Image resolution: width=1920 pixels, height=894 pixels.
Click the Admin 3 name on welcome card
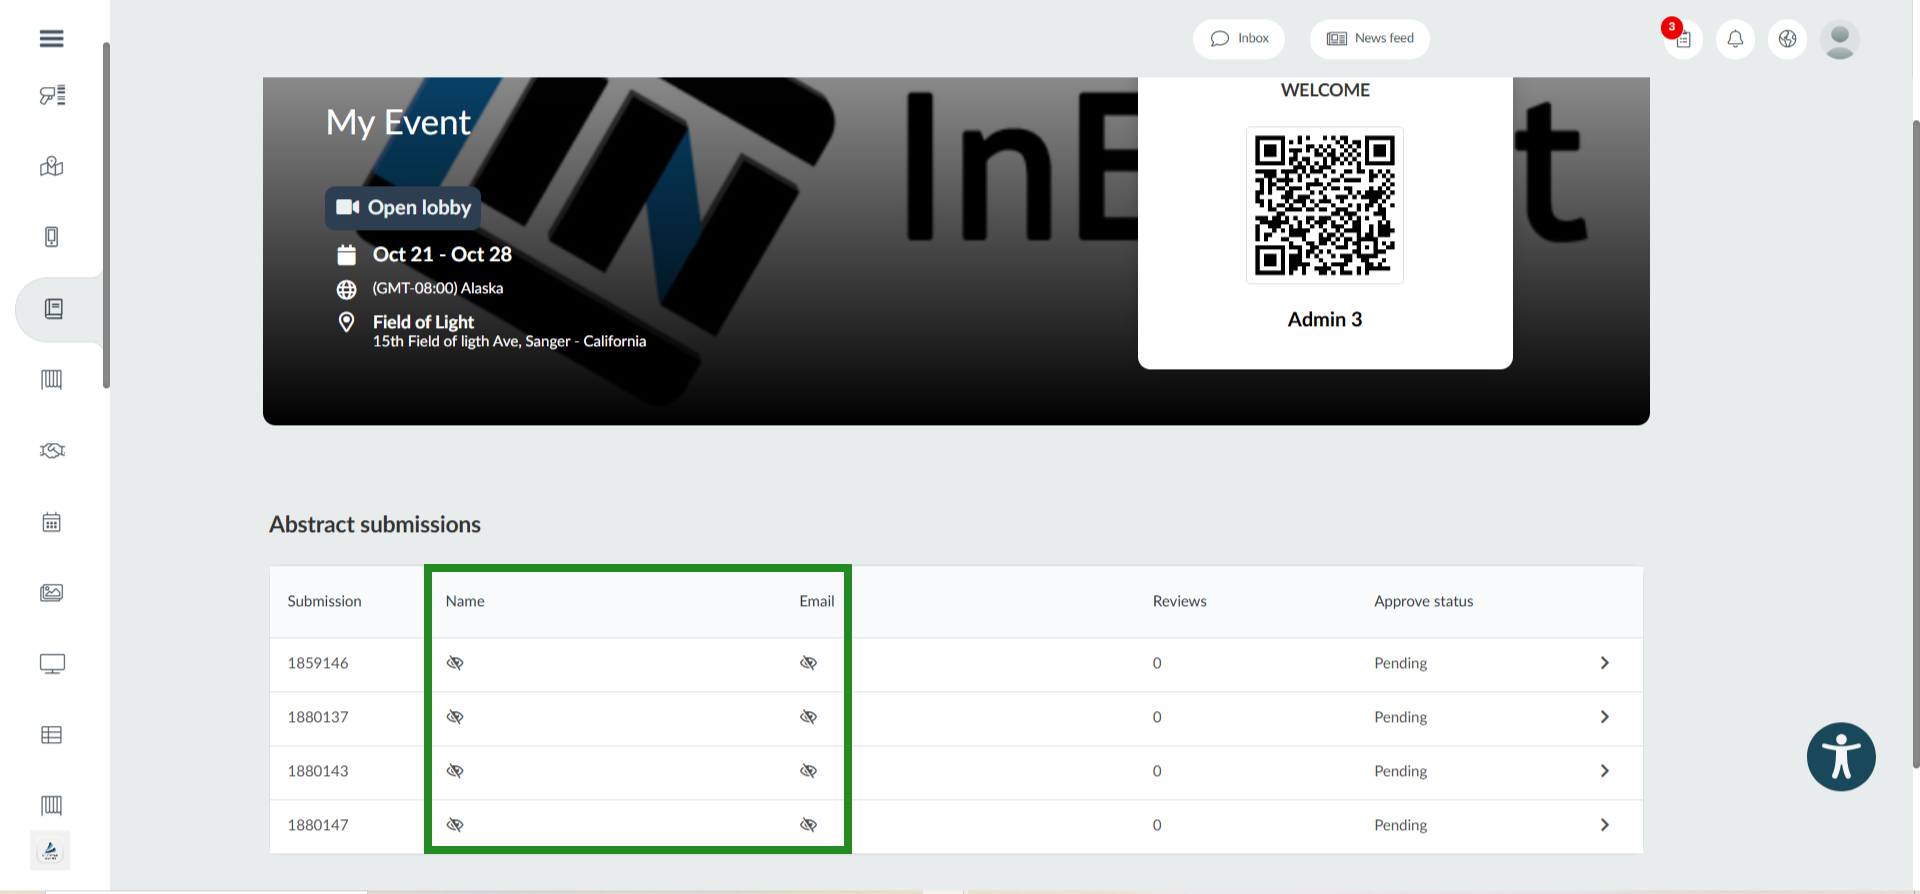[1325, 319]
